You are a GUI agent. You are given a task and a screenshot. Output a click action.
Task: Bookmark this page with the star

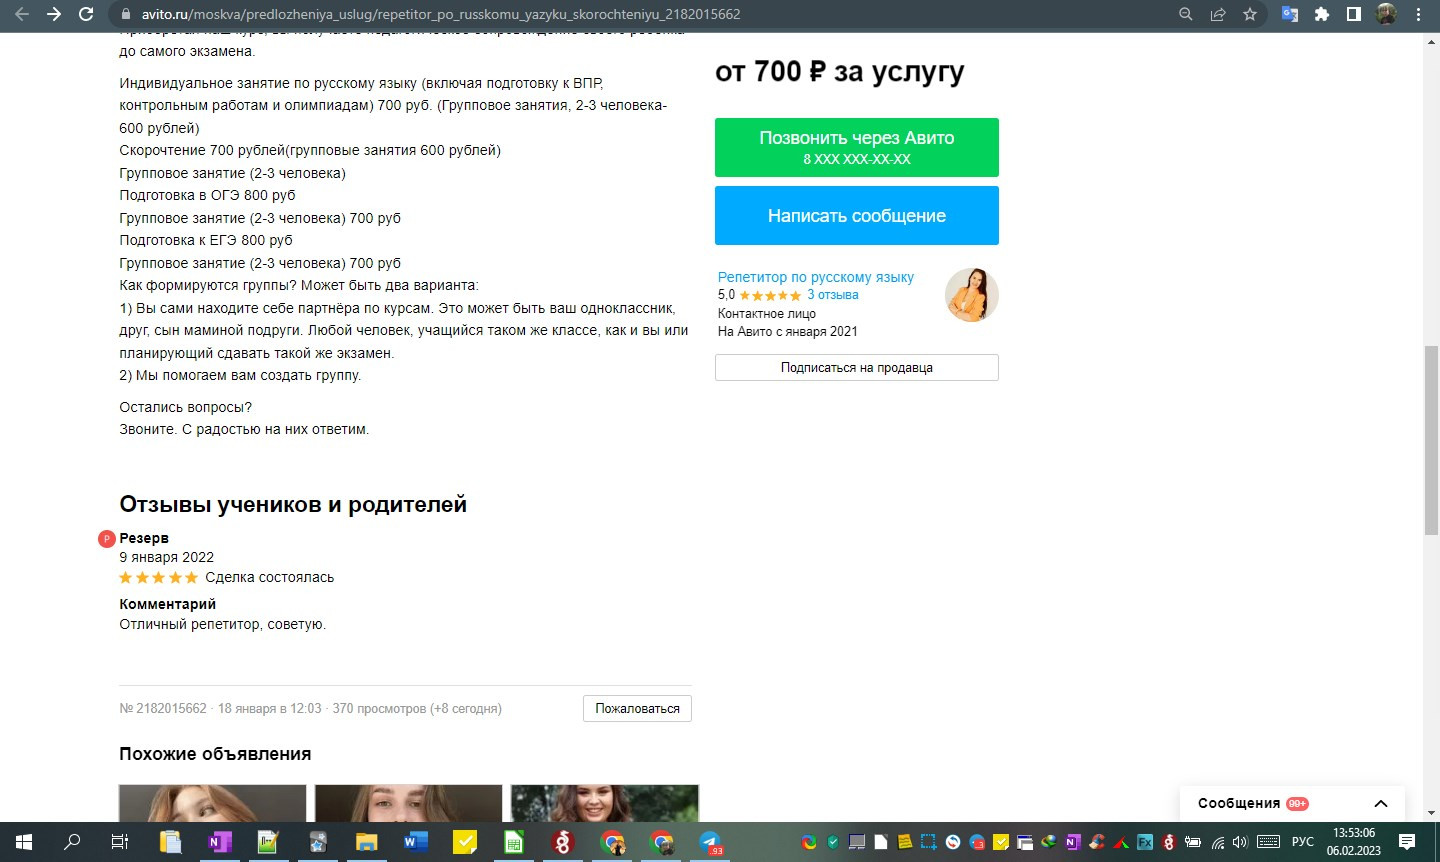1250,14
